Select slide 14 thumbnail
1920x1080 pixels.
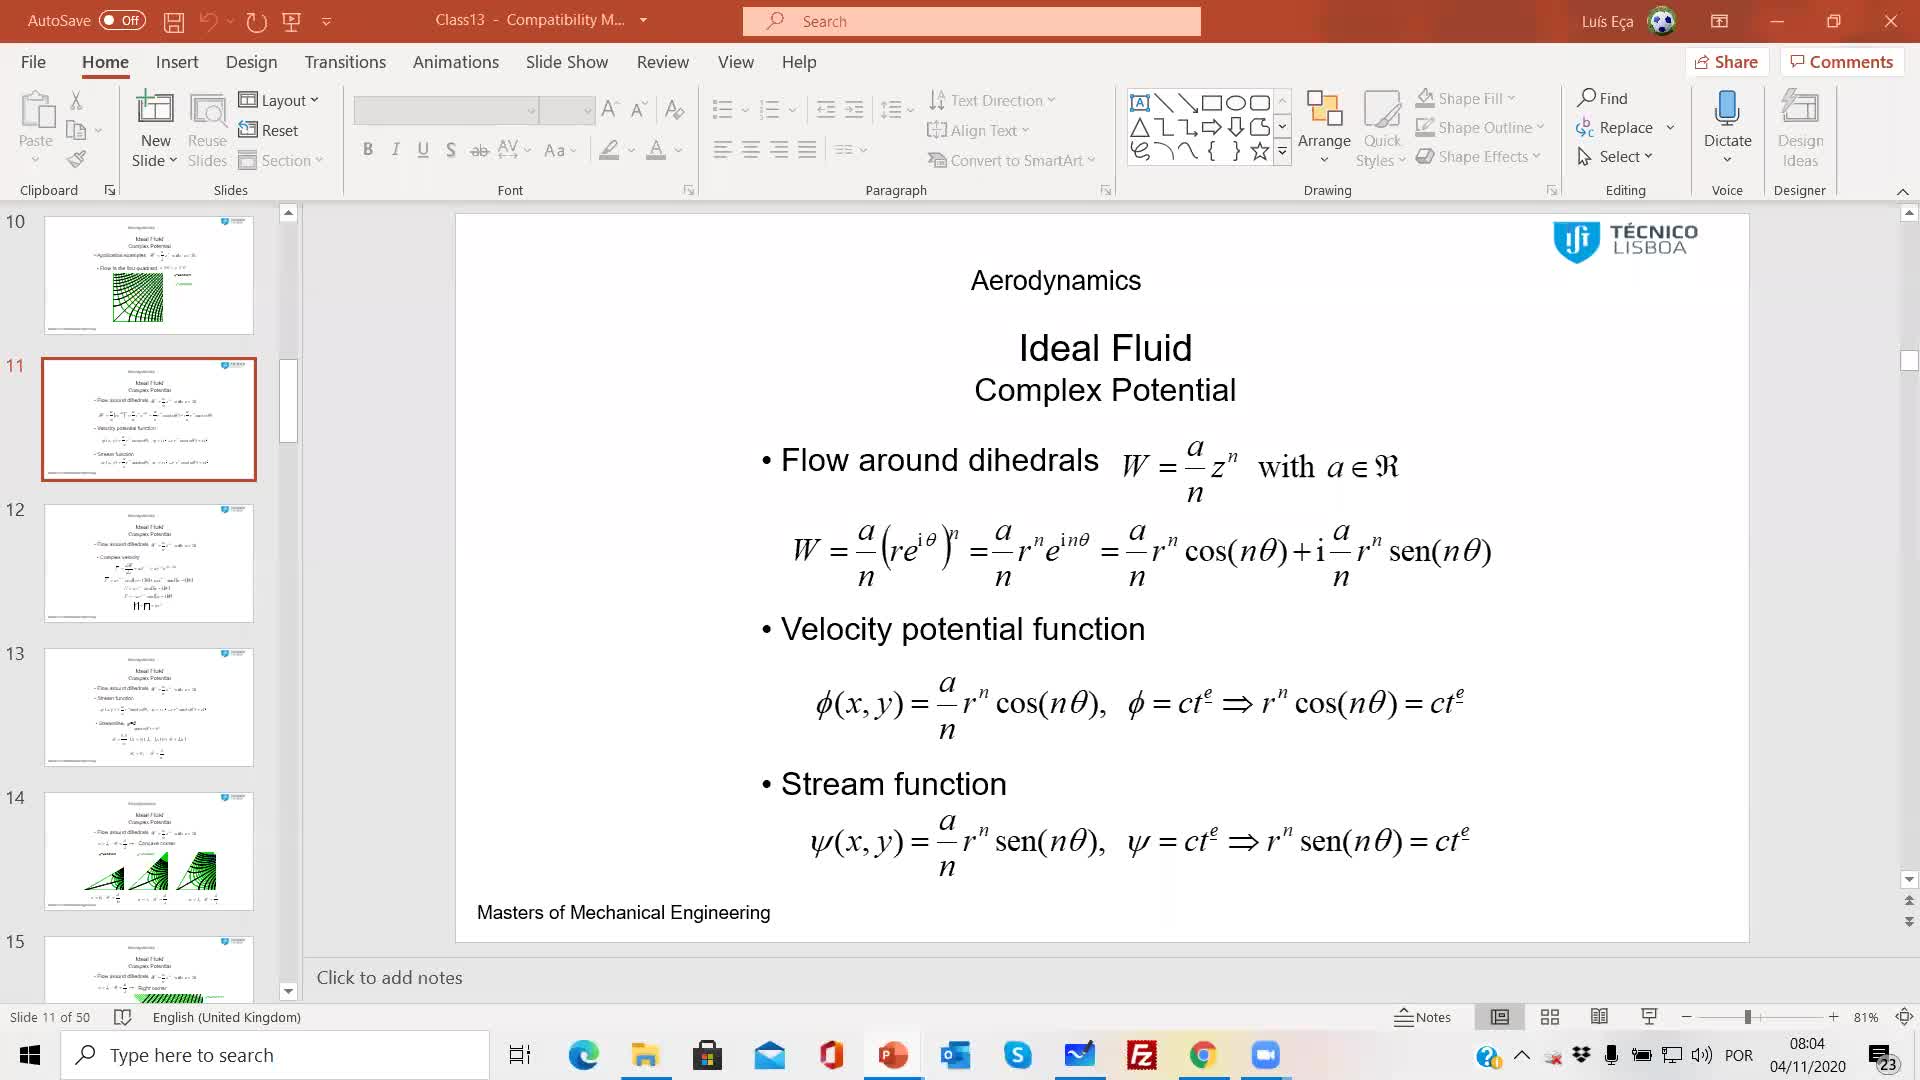pyautogui.click(x=149, y=851)
